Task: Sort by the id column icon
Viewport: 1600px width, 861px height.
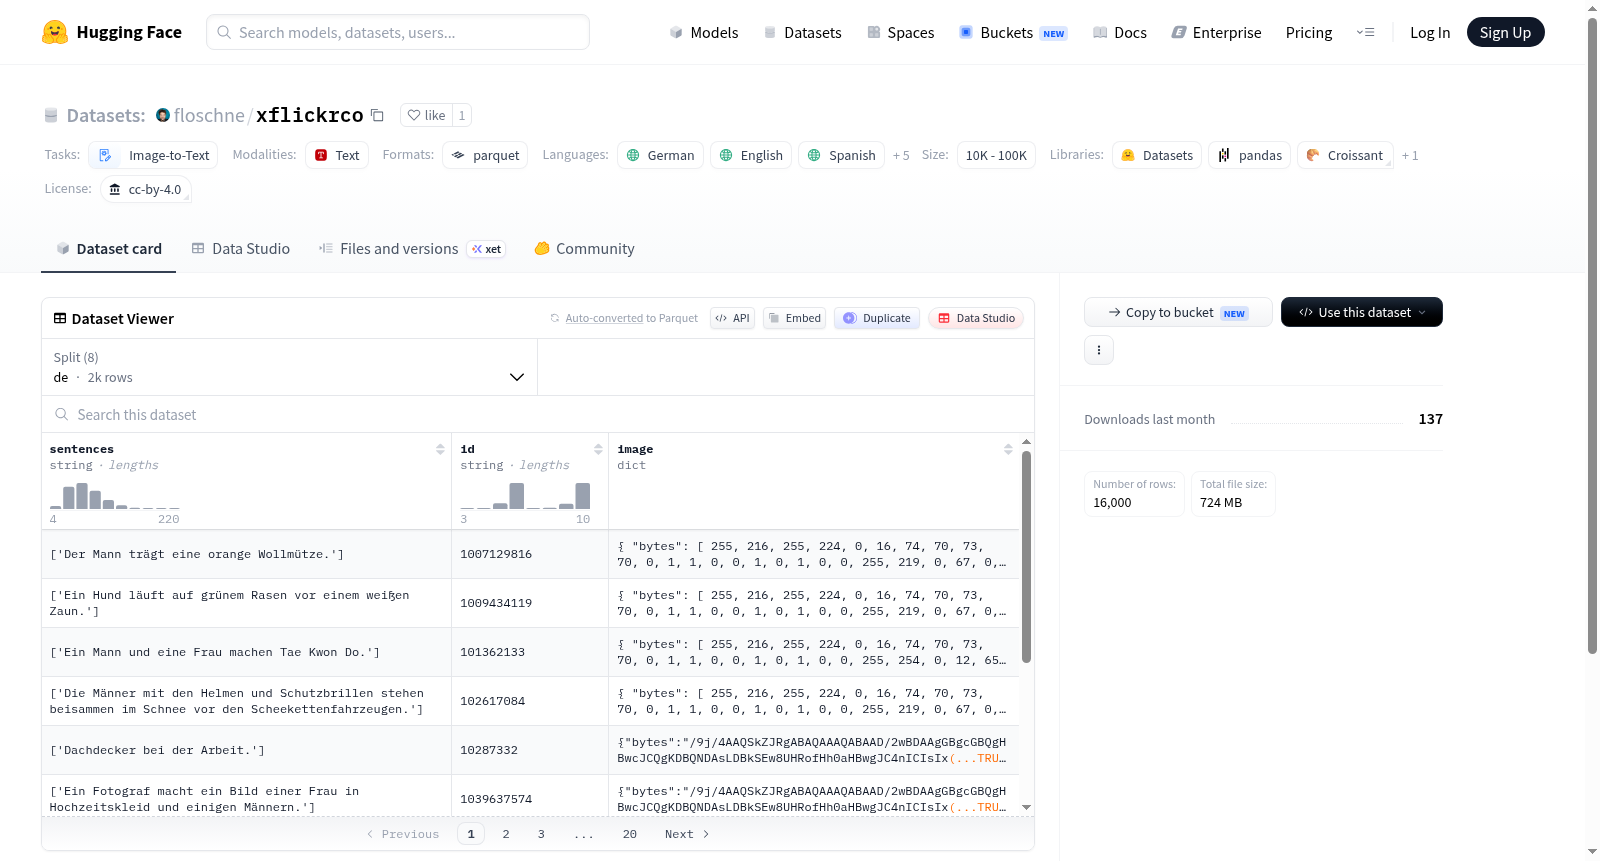Action: tap(598, 449)
